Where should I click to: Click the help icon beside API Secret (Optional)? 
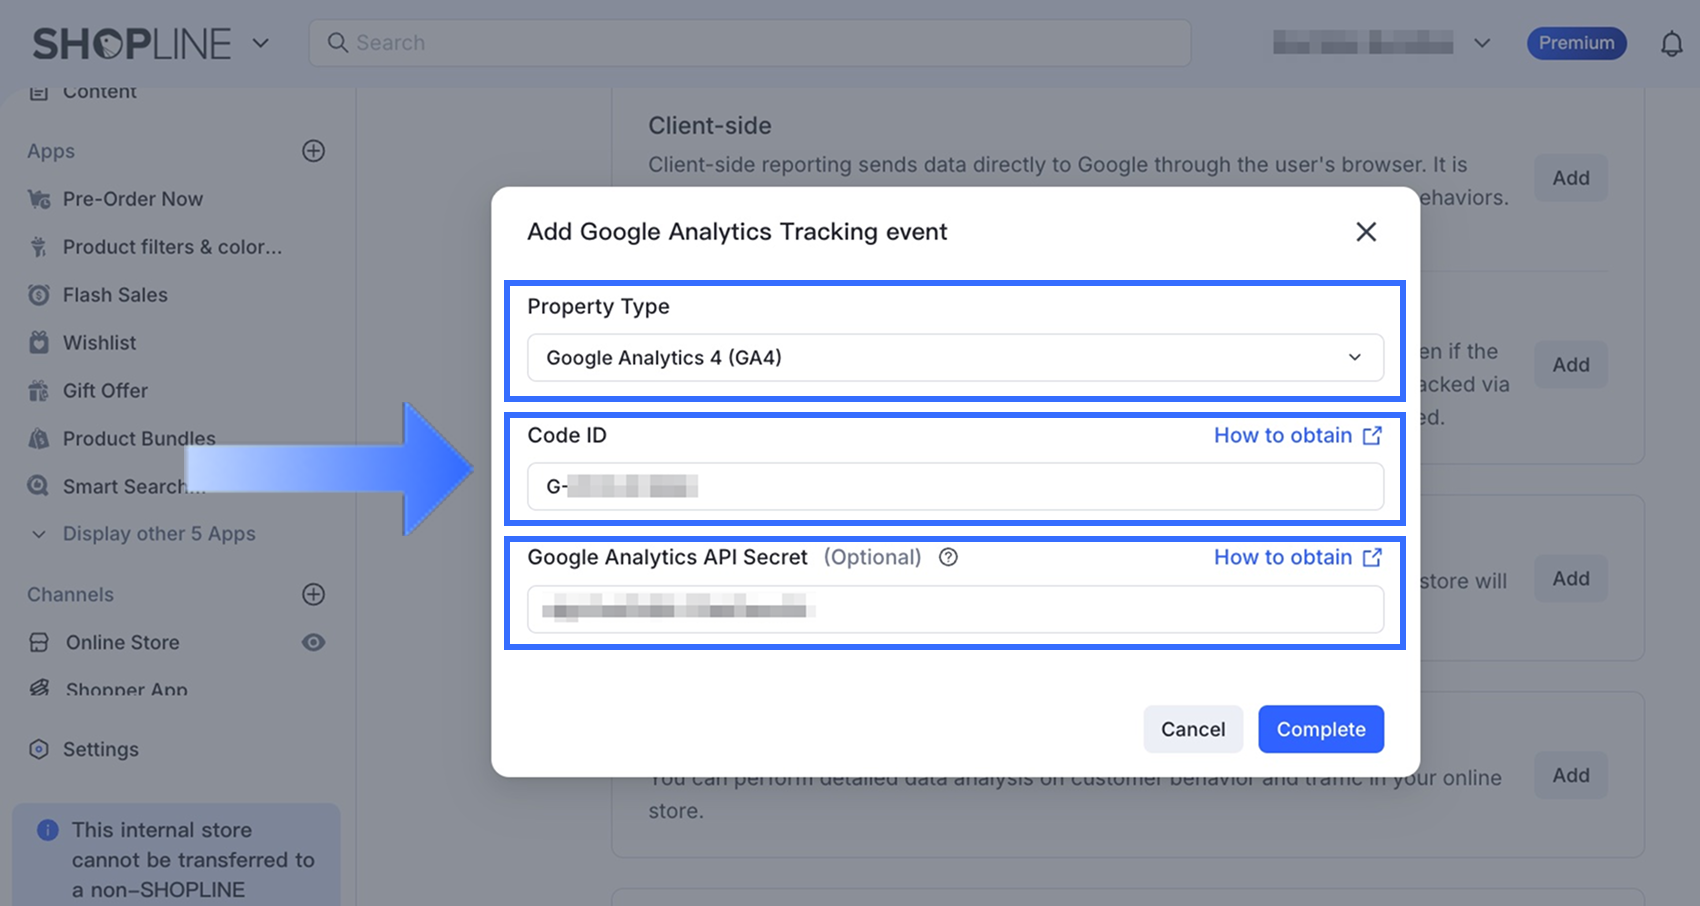tap(948, 557)
